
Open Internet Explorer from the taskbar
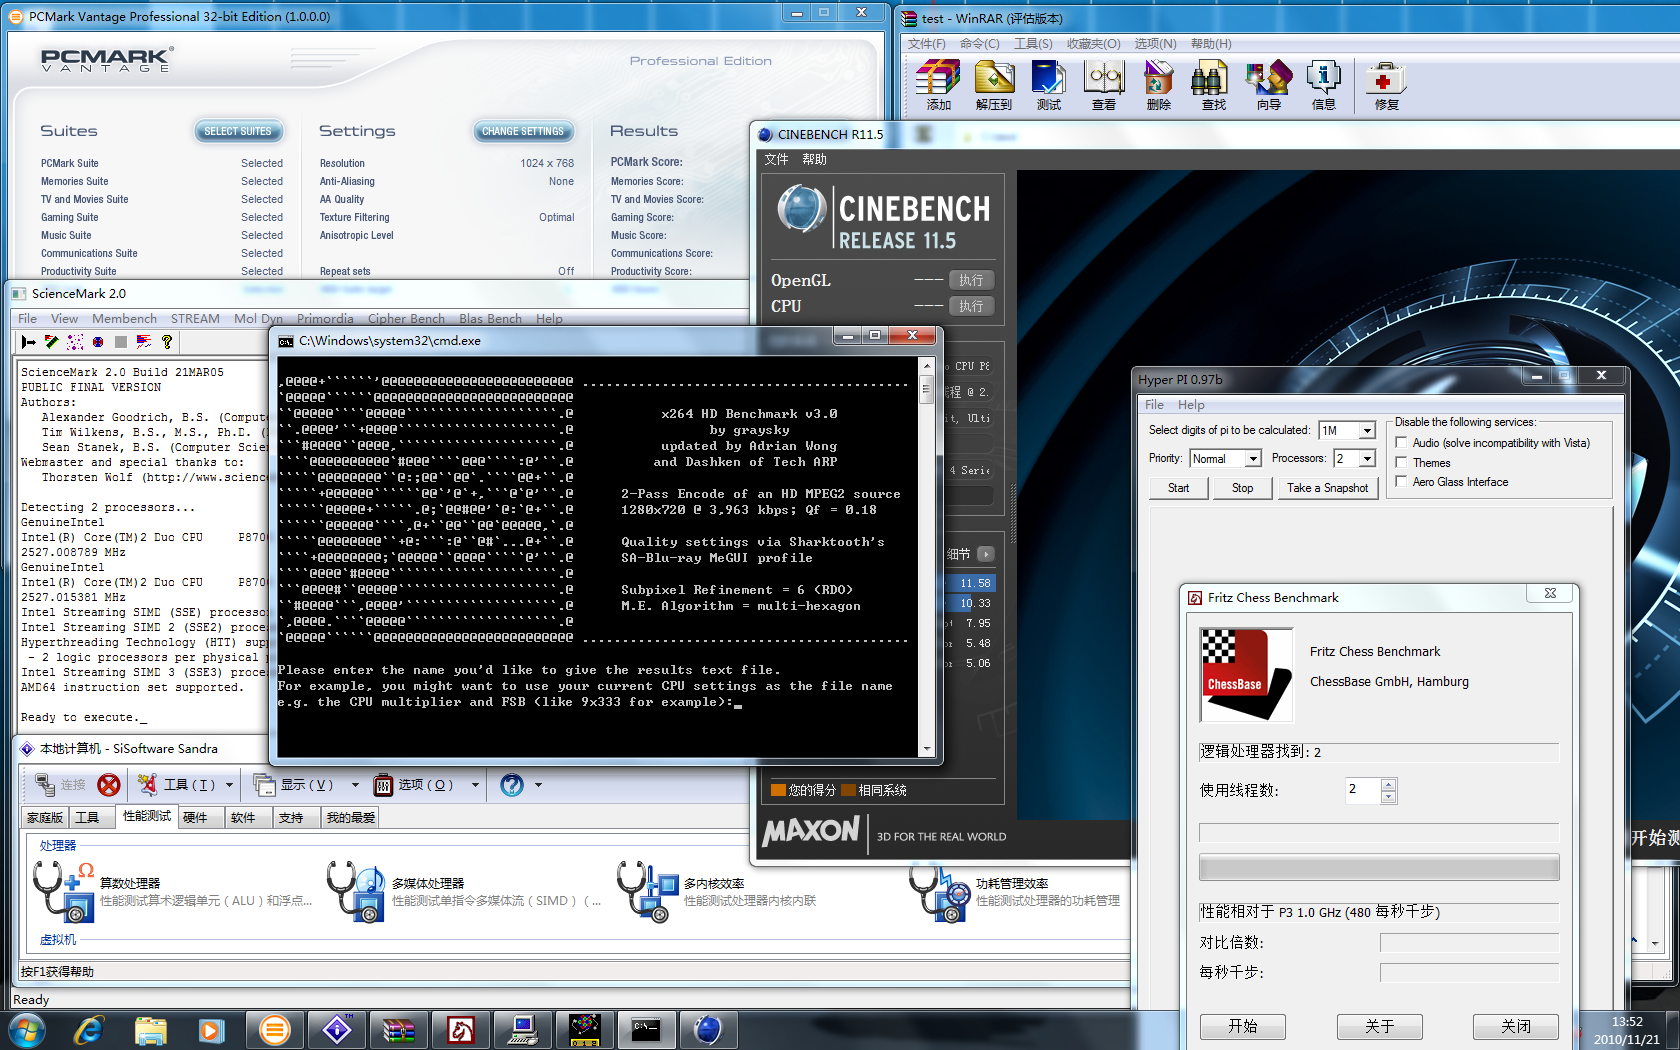tap(89, 1029)
